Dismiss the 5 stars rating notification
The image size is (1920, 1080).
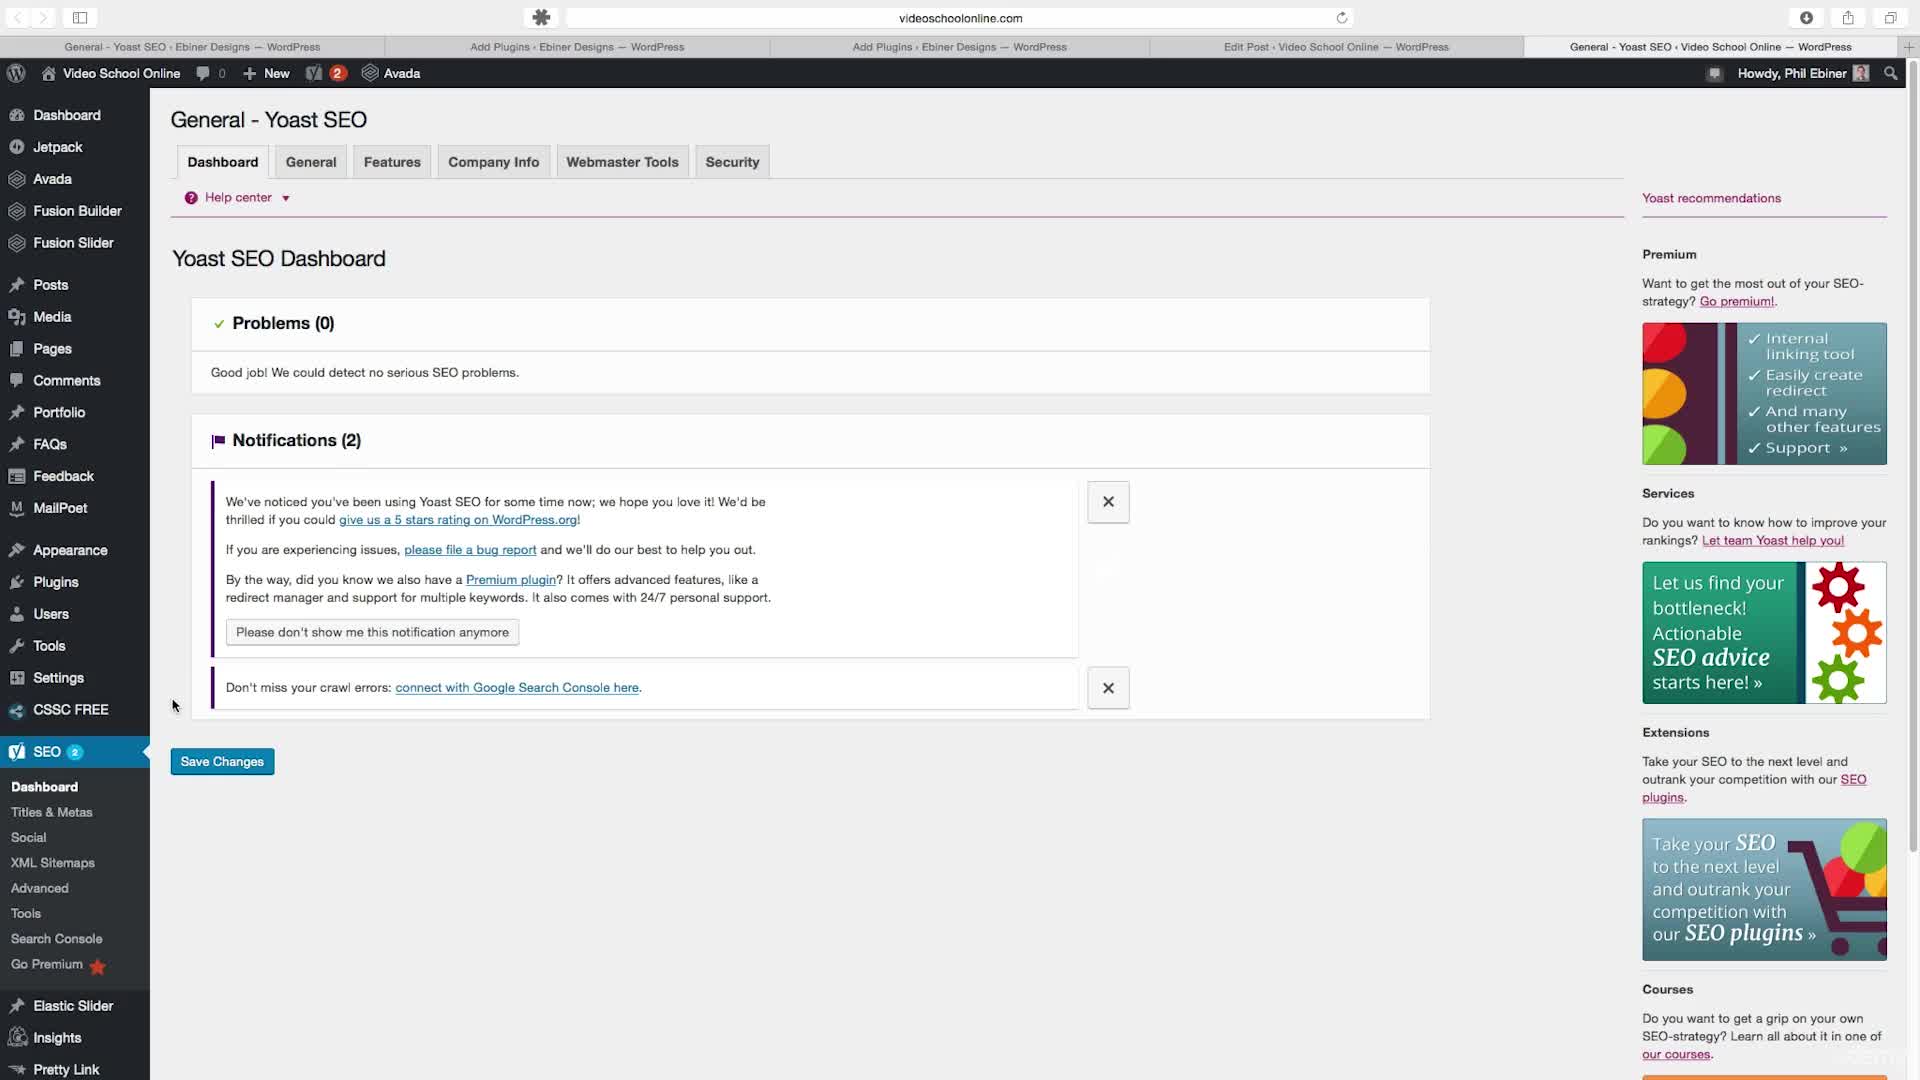click(x=1108, y=502)
